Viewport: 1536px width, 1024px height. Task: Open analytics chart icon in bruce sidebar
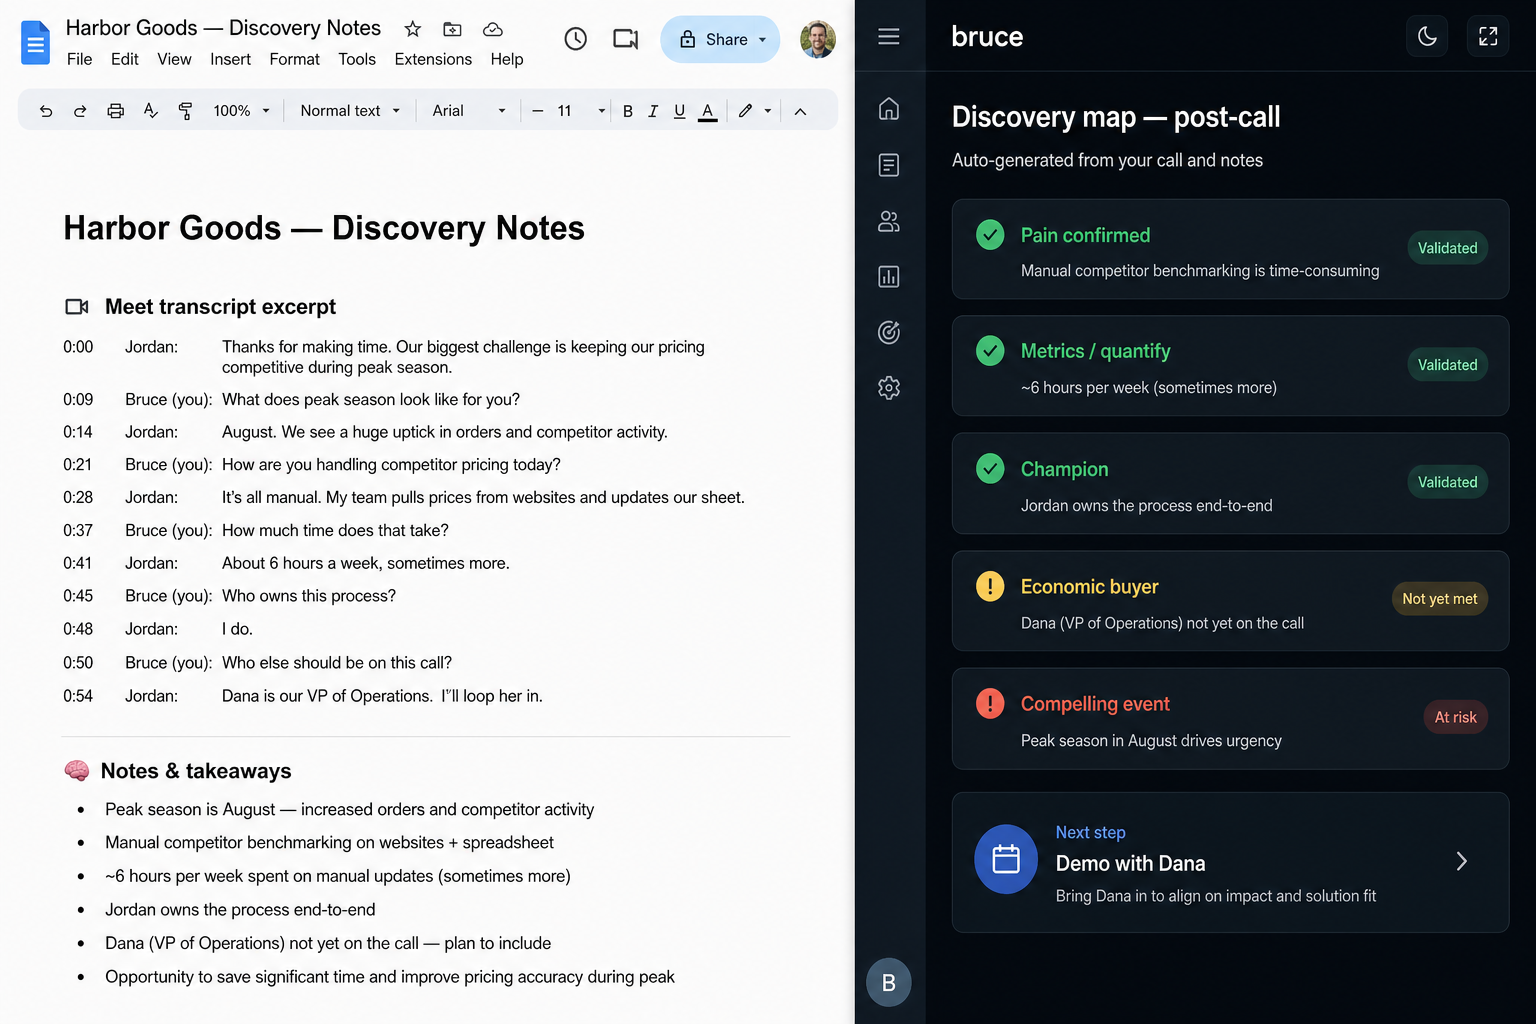(x=889, y=277)
